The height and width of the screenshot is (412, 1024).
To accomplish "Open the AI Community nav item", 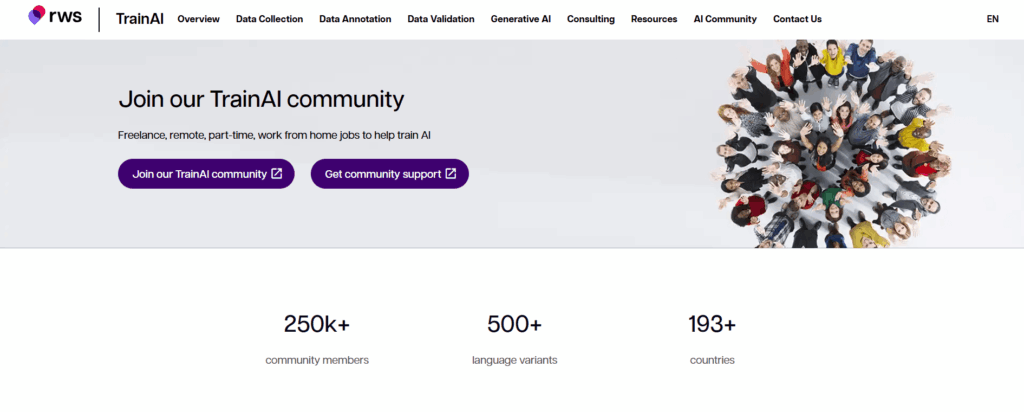I will coord(725,19).
